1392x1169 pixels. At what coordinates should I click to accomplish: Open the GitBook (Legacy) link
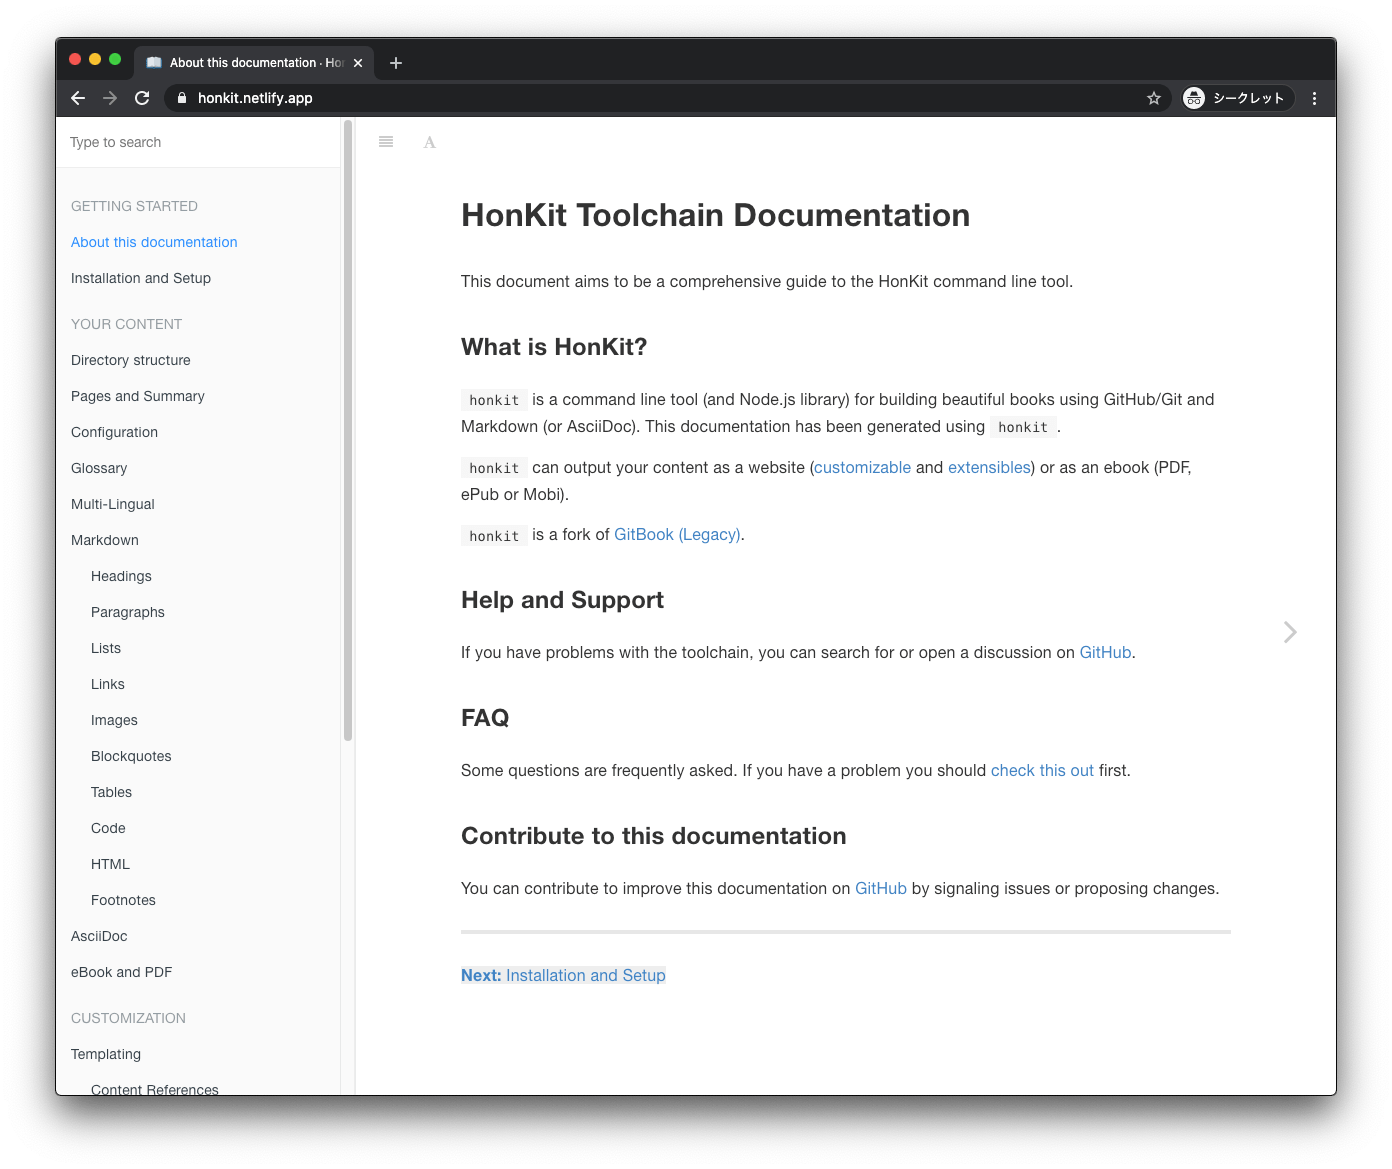pos(677,534)
